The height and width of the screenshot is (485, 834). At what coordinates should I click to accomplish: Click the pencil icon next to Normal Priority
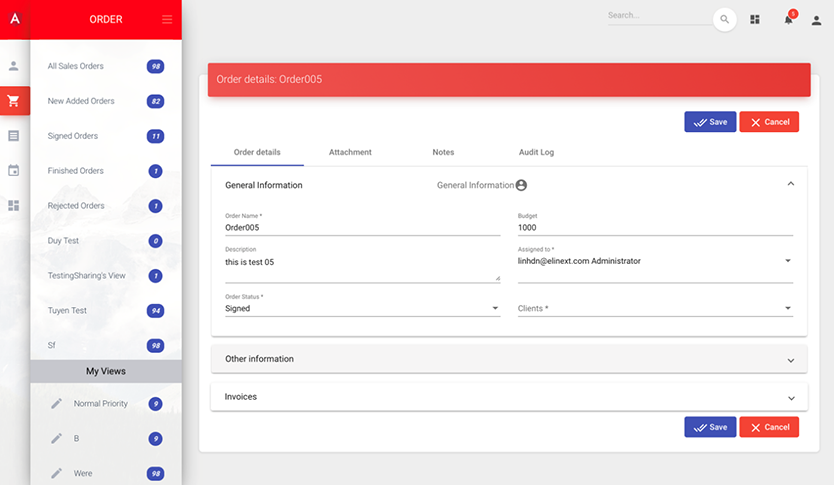pos(57,404)
